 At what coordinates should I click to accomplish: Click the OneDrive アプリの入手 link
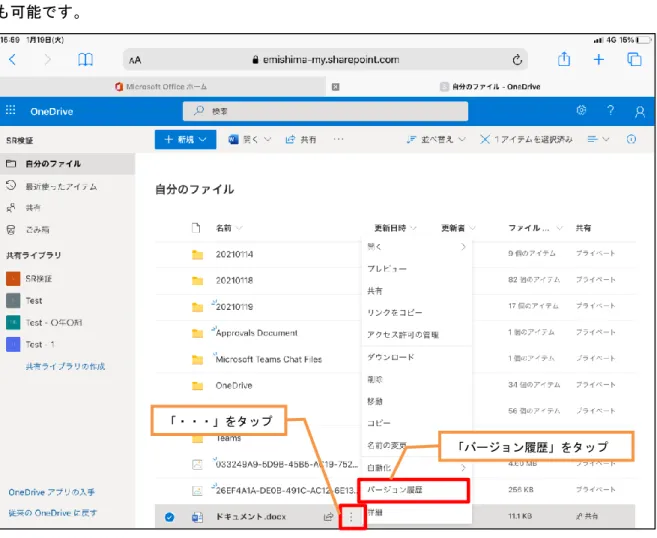pos(52,492)
